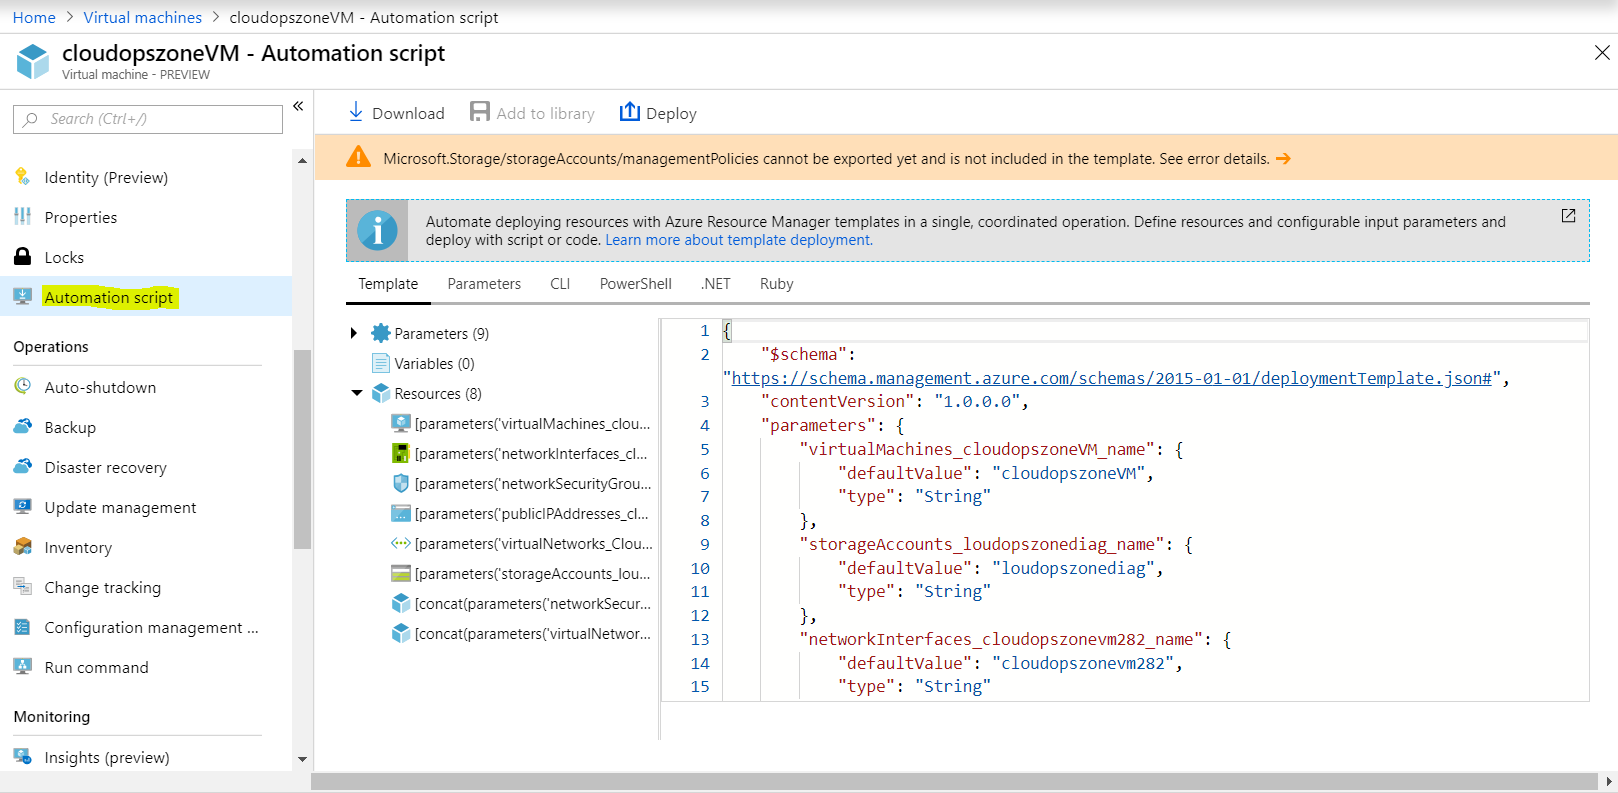Click the Deploy upload icon
The image size is (1618, 793).
coord(629,112)
